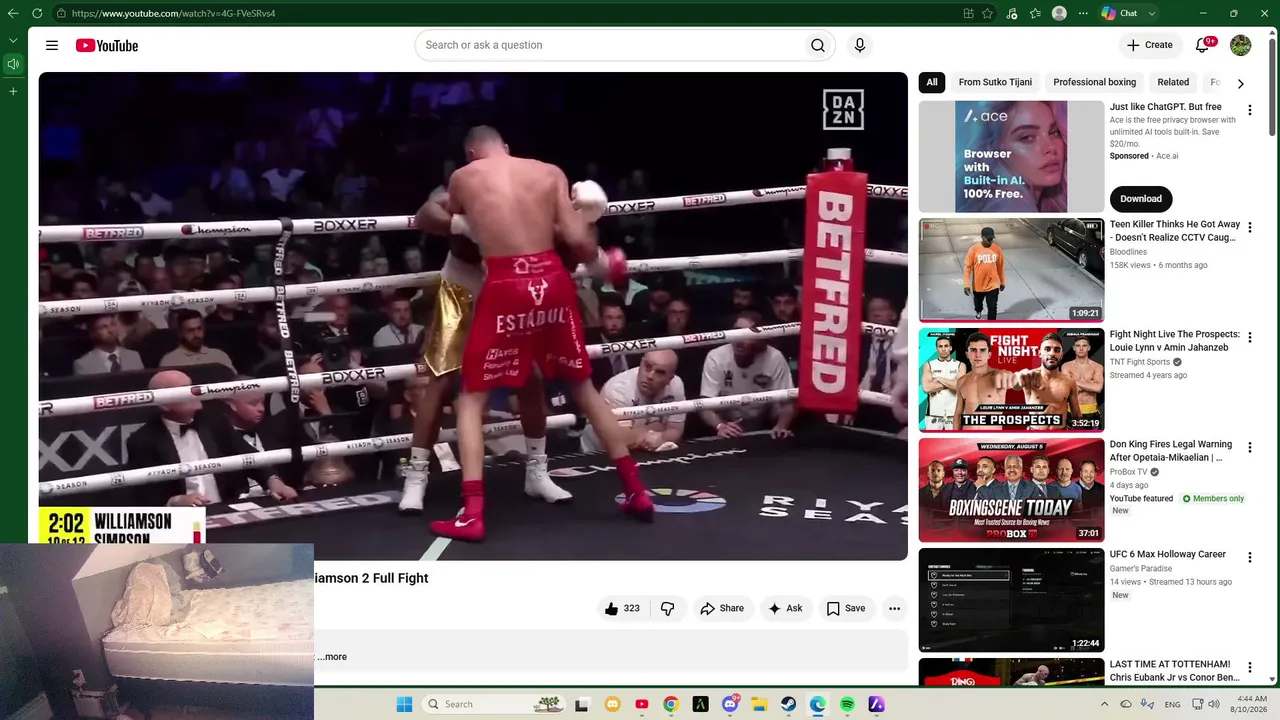1280x720 pixels.
Task: Refresh the browser page
Action: pos(37,13)
